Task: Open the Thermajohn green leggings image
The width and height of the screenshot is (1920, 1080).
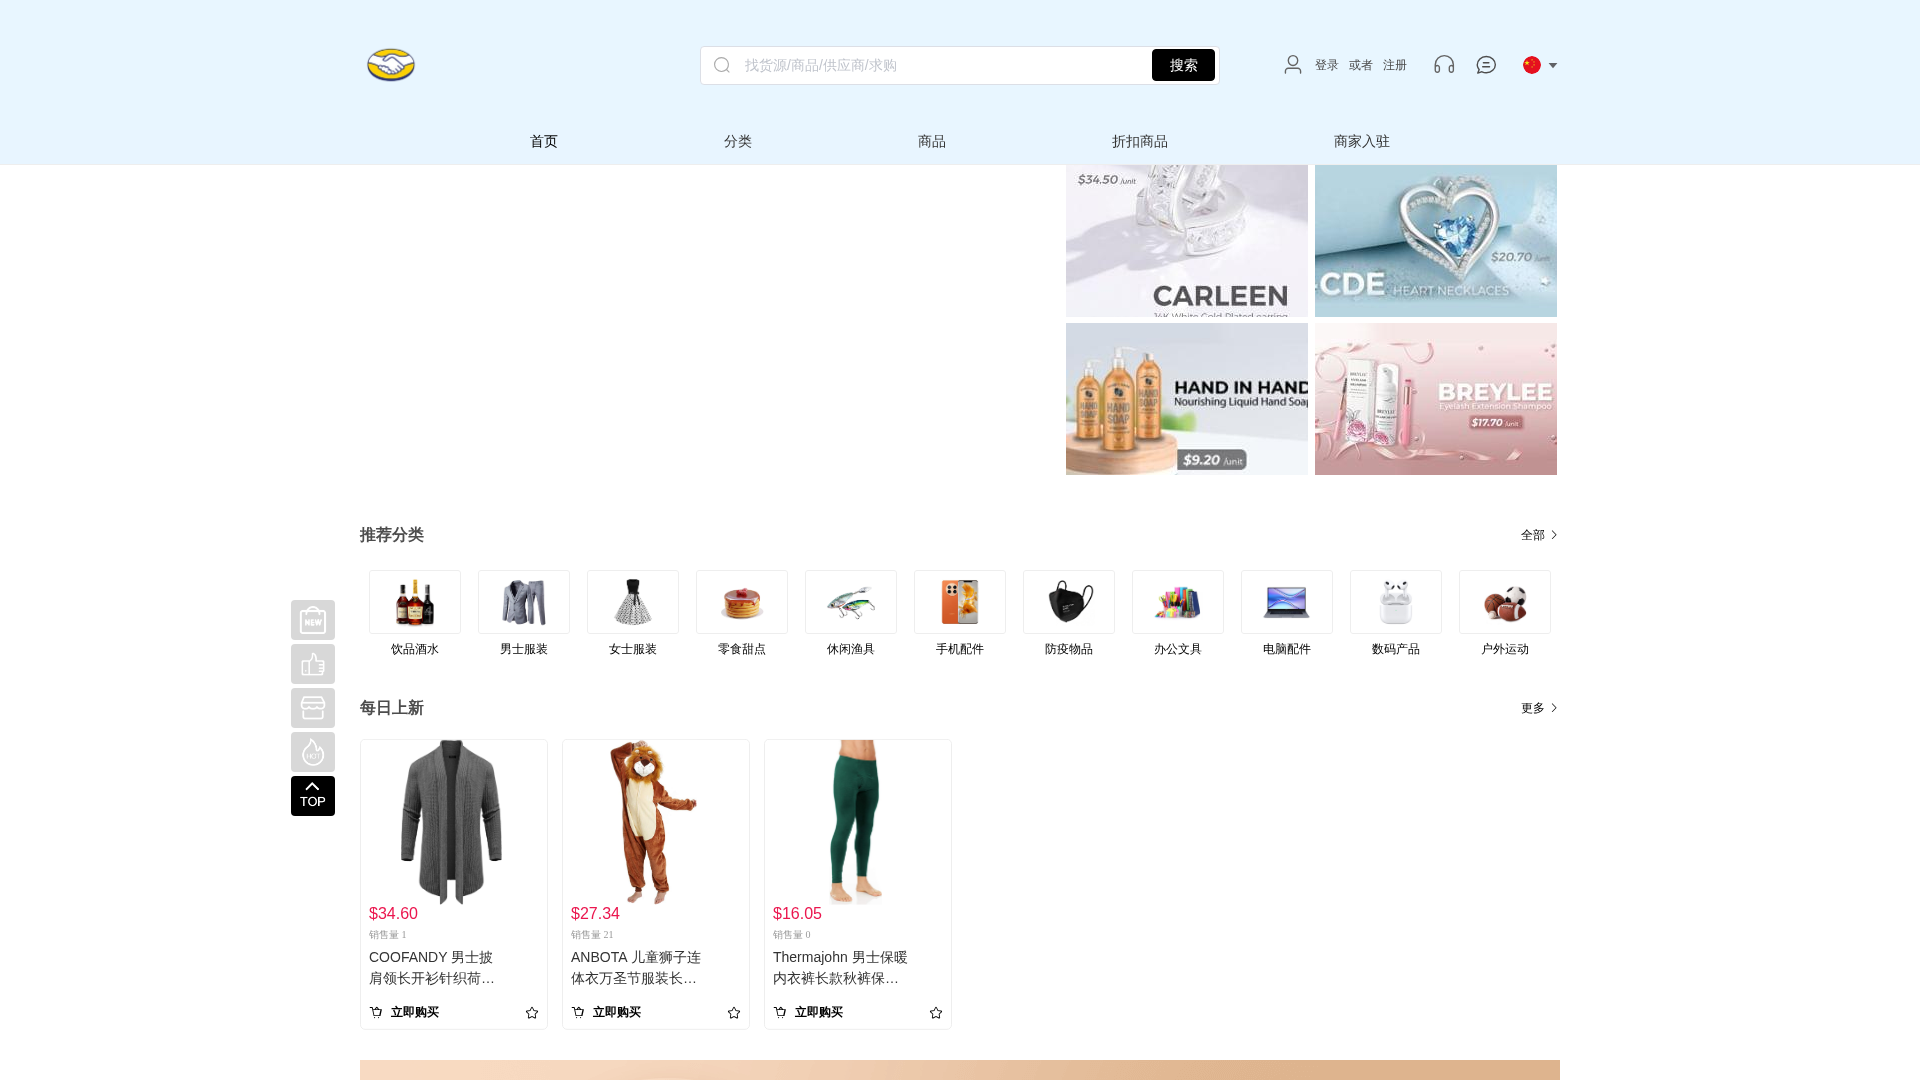Action: coord(858,822)
